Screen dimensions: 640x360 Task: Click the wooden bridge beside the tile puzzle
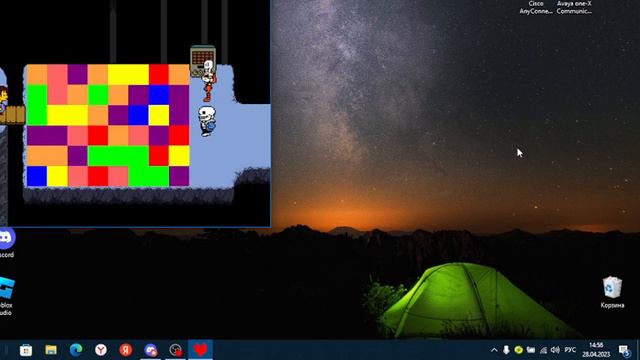[x=12, y=115]
